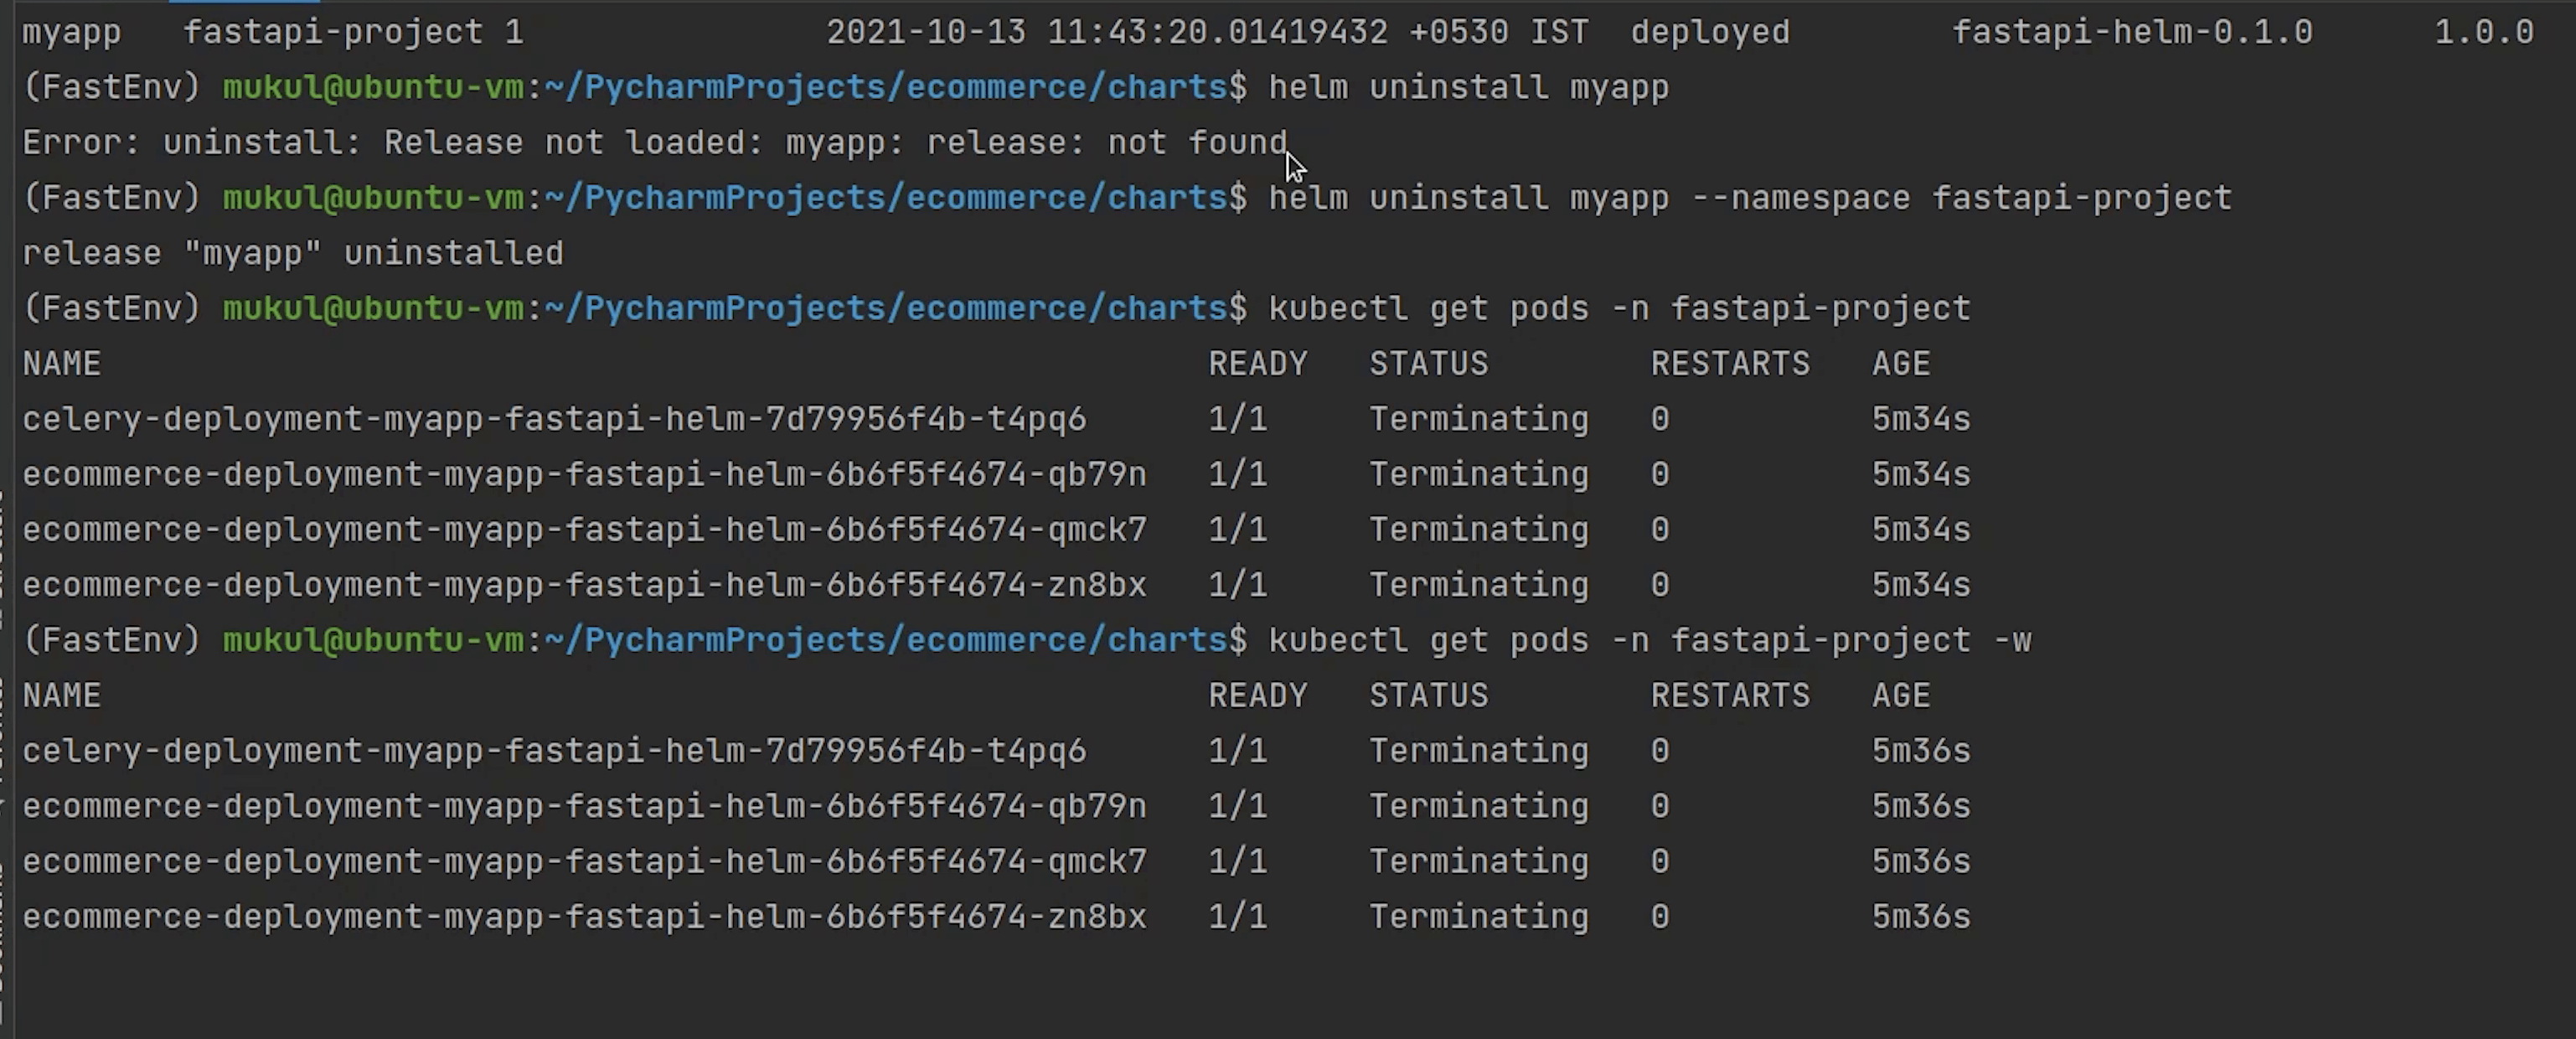2576x1039 pixels.
Task: Click the 1/1 ready value of qmck7 pod aged 5m34s
Action: pos(1237,530)
